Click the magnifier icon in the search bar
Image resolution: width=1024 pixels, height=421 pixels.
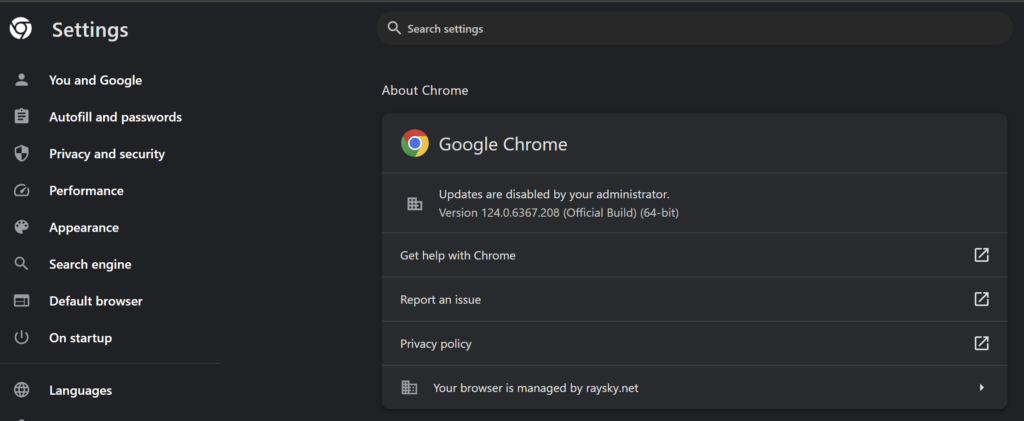point(394,28)
